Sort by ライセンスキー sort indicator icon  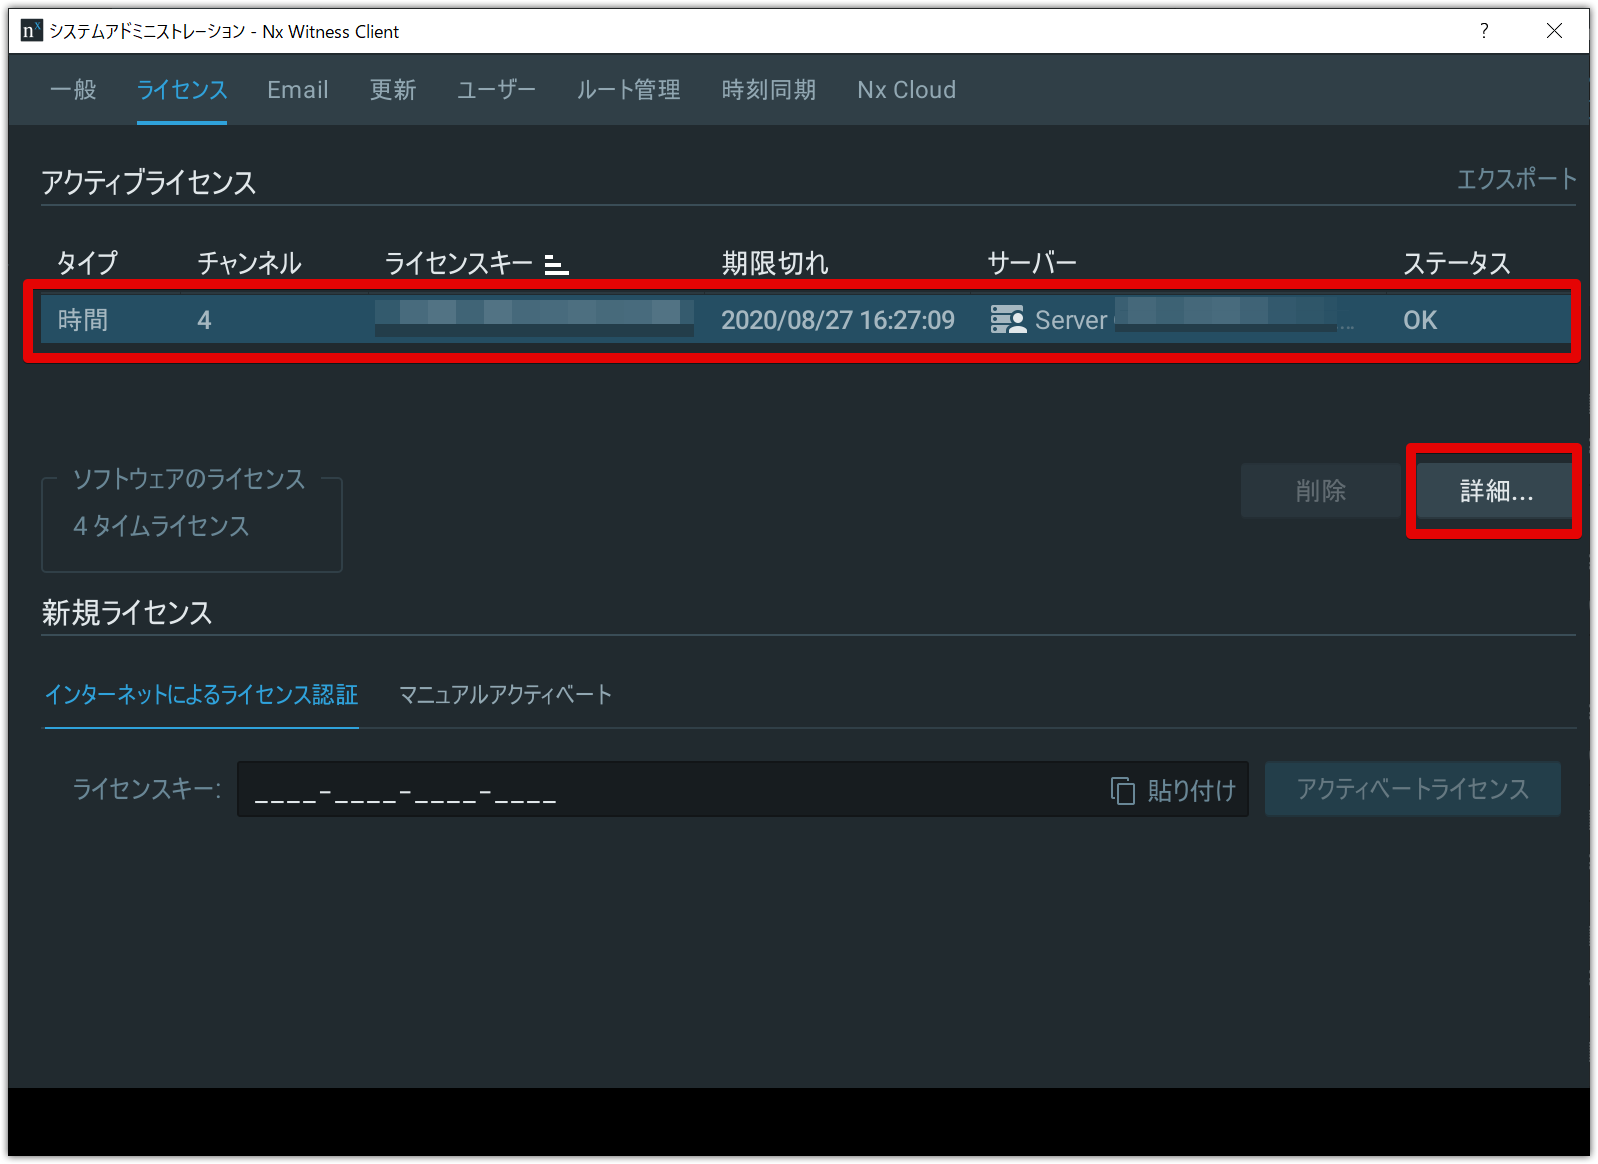coord(557,265)
